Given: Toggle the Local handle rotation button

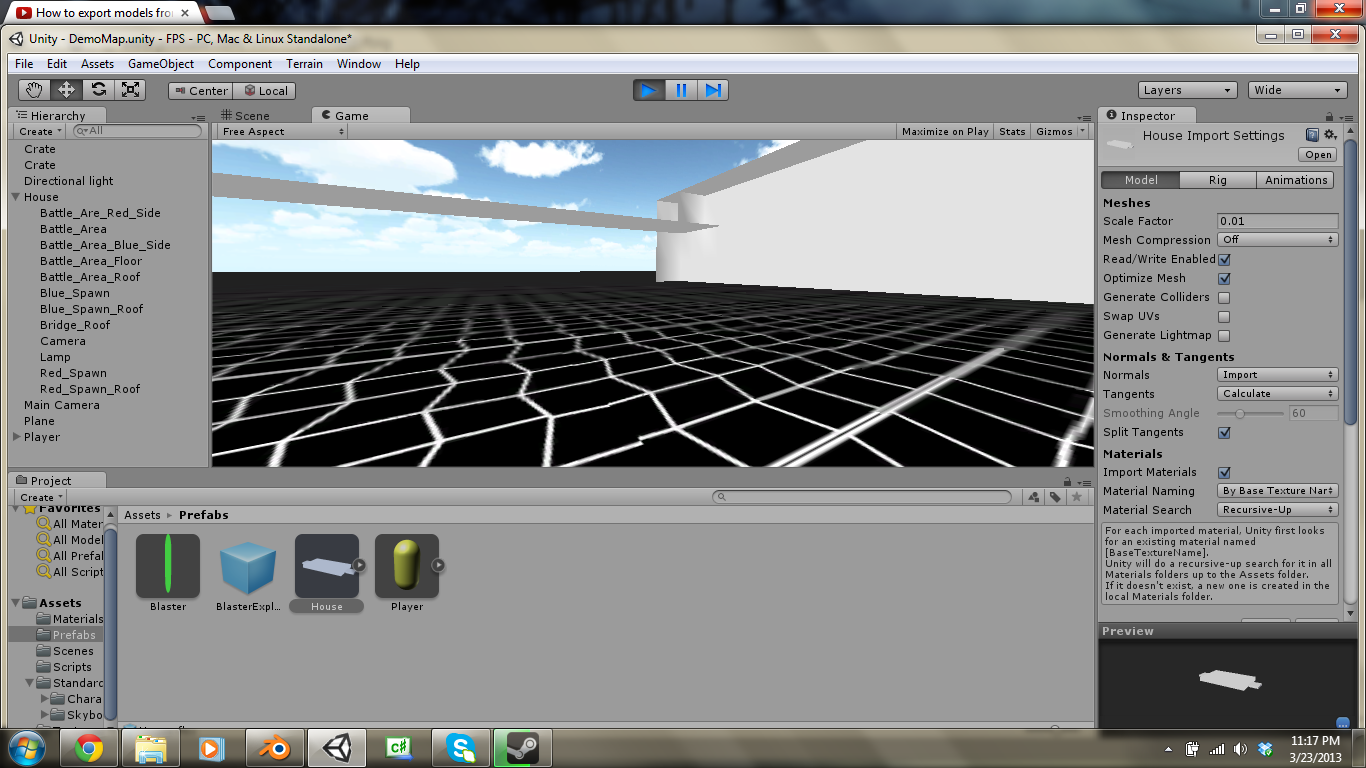Looking at the screenshot, I should [x=264, y=90].
